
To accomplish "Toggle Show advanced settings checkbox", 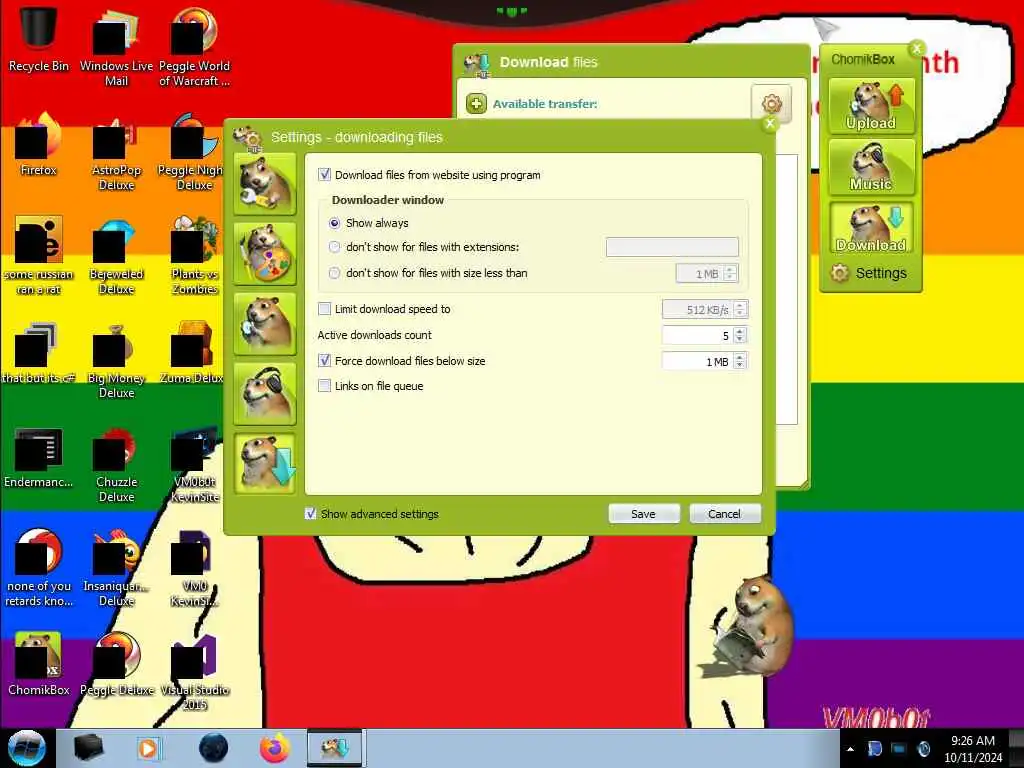I will [x=311, y=513].
